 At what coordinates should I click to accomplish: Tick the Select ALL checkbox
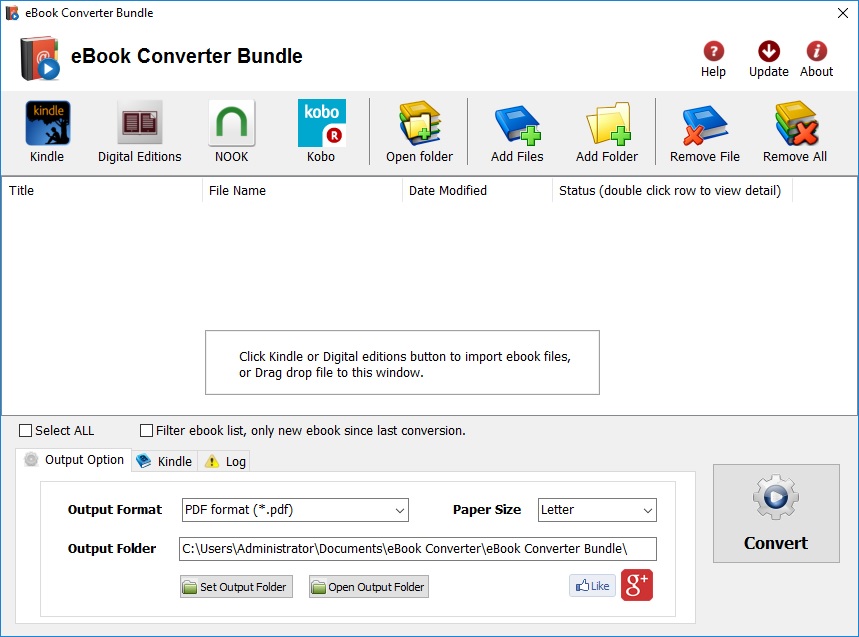point(25,431)
